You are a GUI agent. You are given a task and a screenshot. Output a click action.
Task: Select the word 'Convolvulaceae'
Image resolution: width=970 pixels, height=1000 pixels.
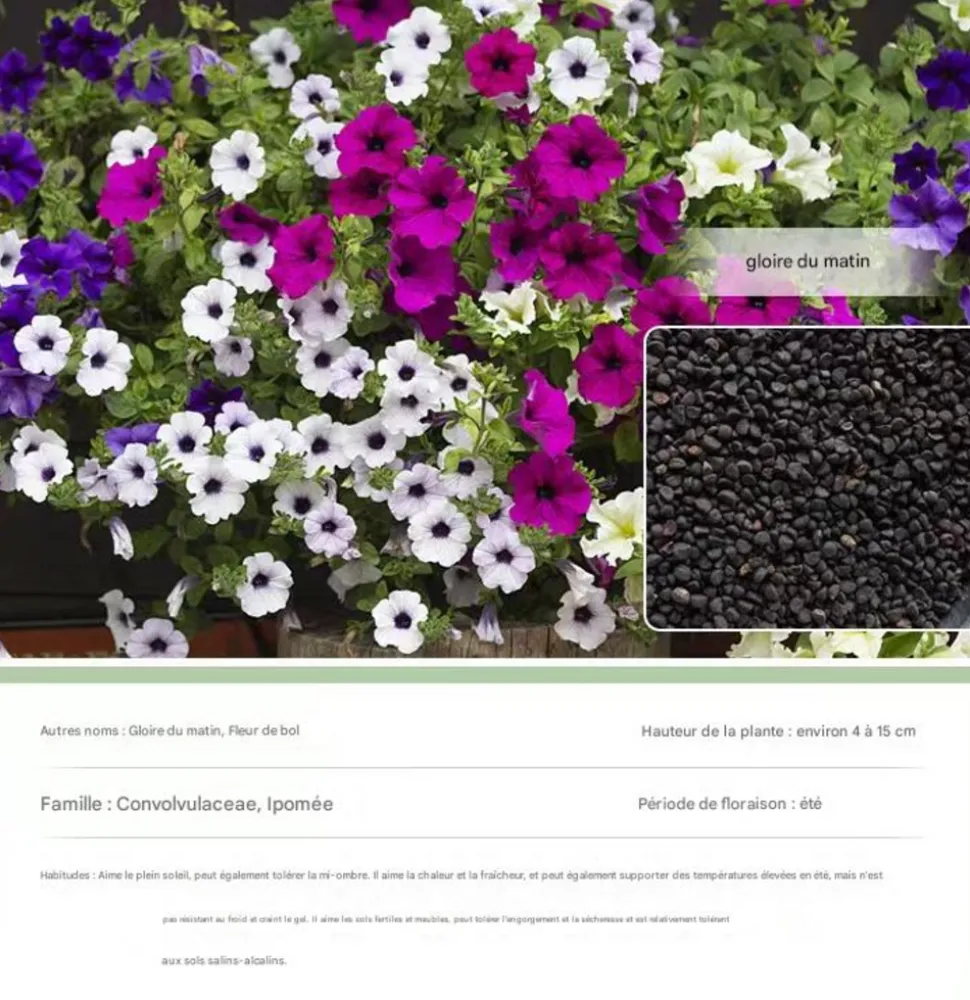tap(186, 804)
